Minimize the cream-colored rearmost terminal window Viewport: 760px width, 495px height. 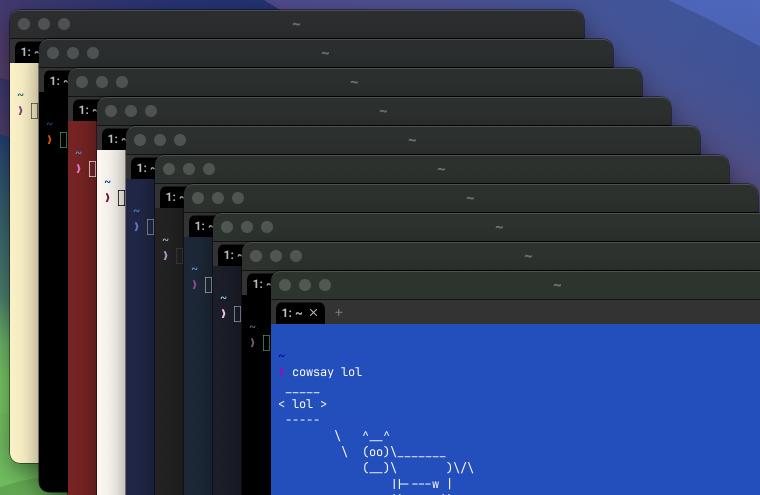tap(44, 24)
